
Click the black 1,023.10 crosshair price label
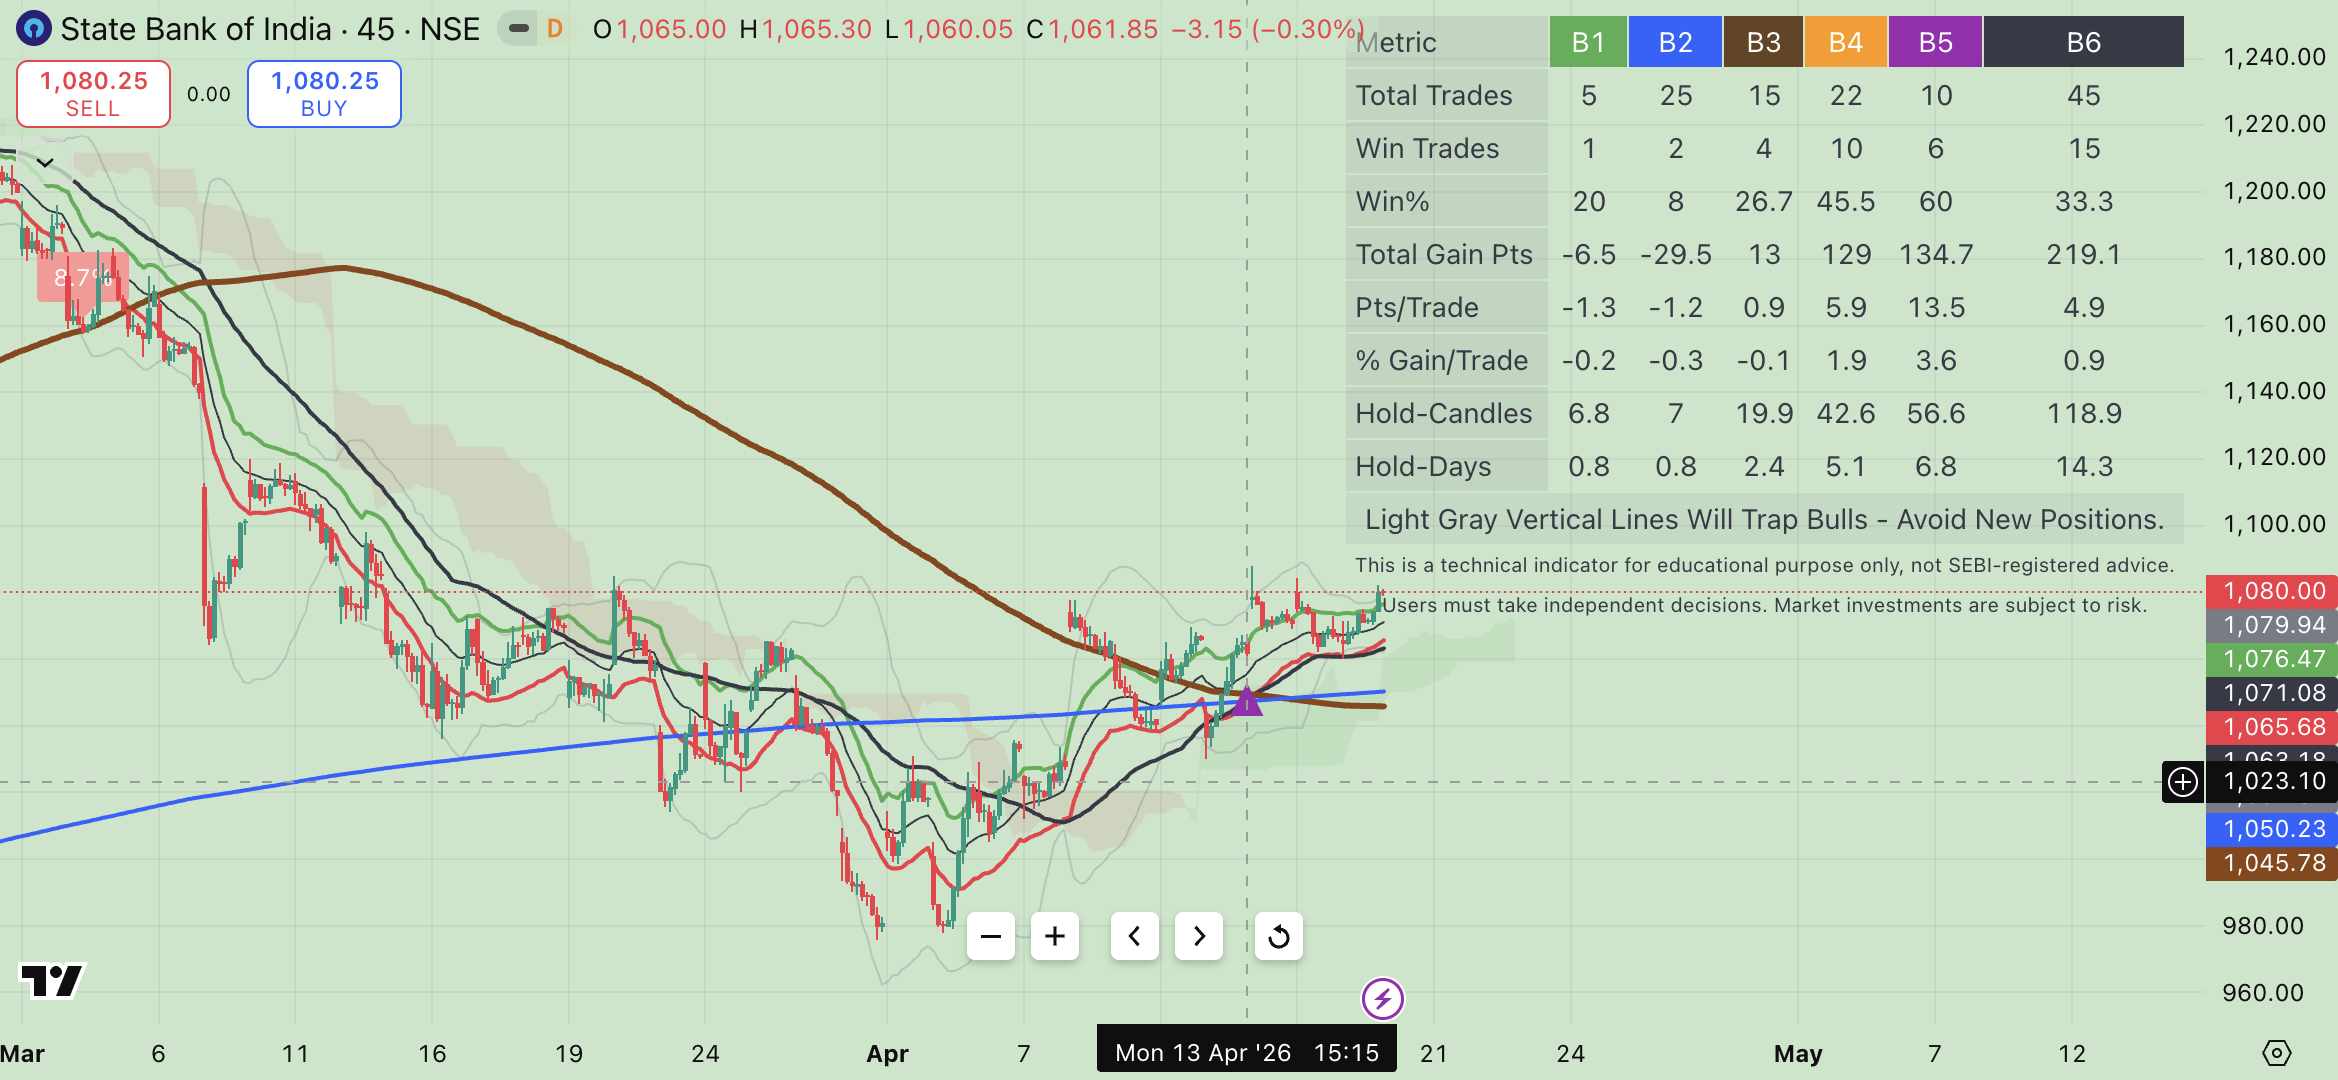pos(2272,782)
